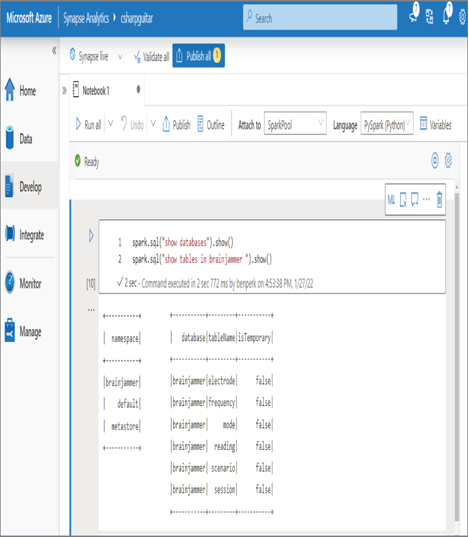Click code line show databases
Screen dimensions: 469x537
point(183,242)
